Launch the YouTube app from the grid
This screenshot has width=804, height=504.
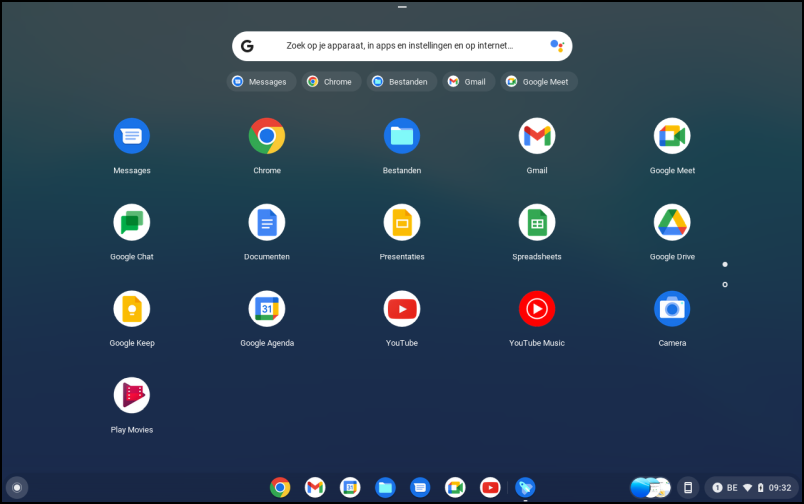(x=401, y=309)
